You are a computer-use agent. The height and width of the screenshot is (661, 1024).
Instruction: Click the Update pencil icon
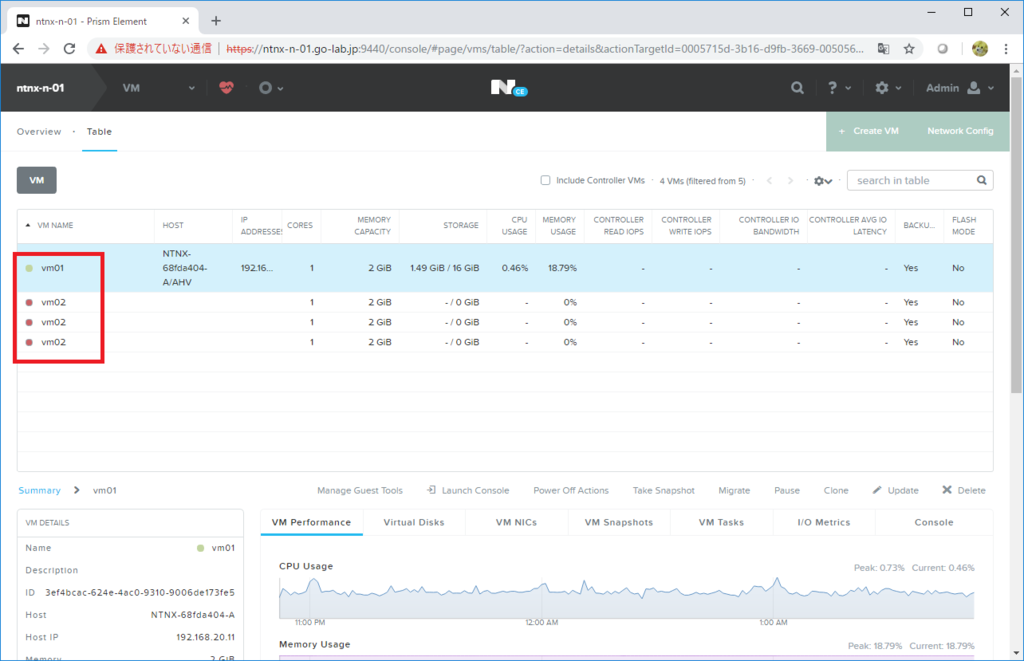point(877,490)
